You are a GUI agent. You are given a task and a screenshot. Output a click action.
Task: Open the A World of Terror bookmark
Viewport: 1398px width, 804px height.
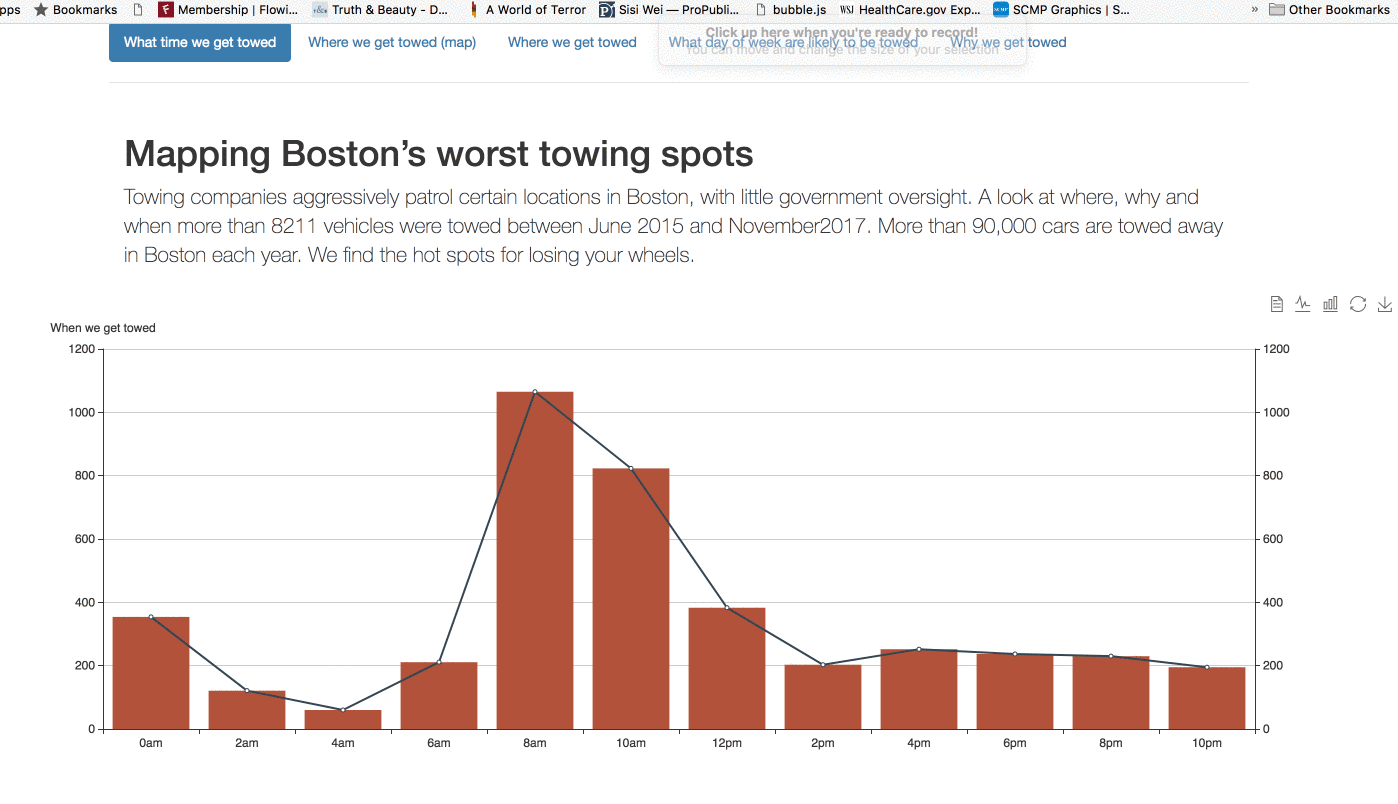tap(527, 10)
